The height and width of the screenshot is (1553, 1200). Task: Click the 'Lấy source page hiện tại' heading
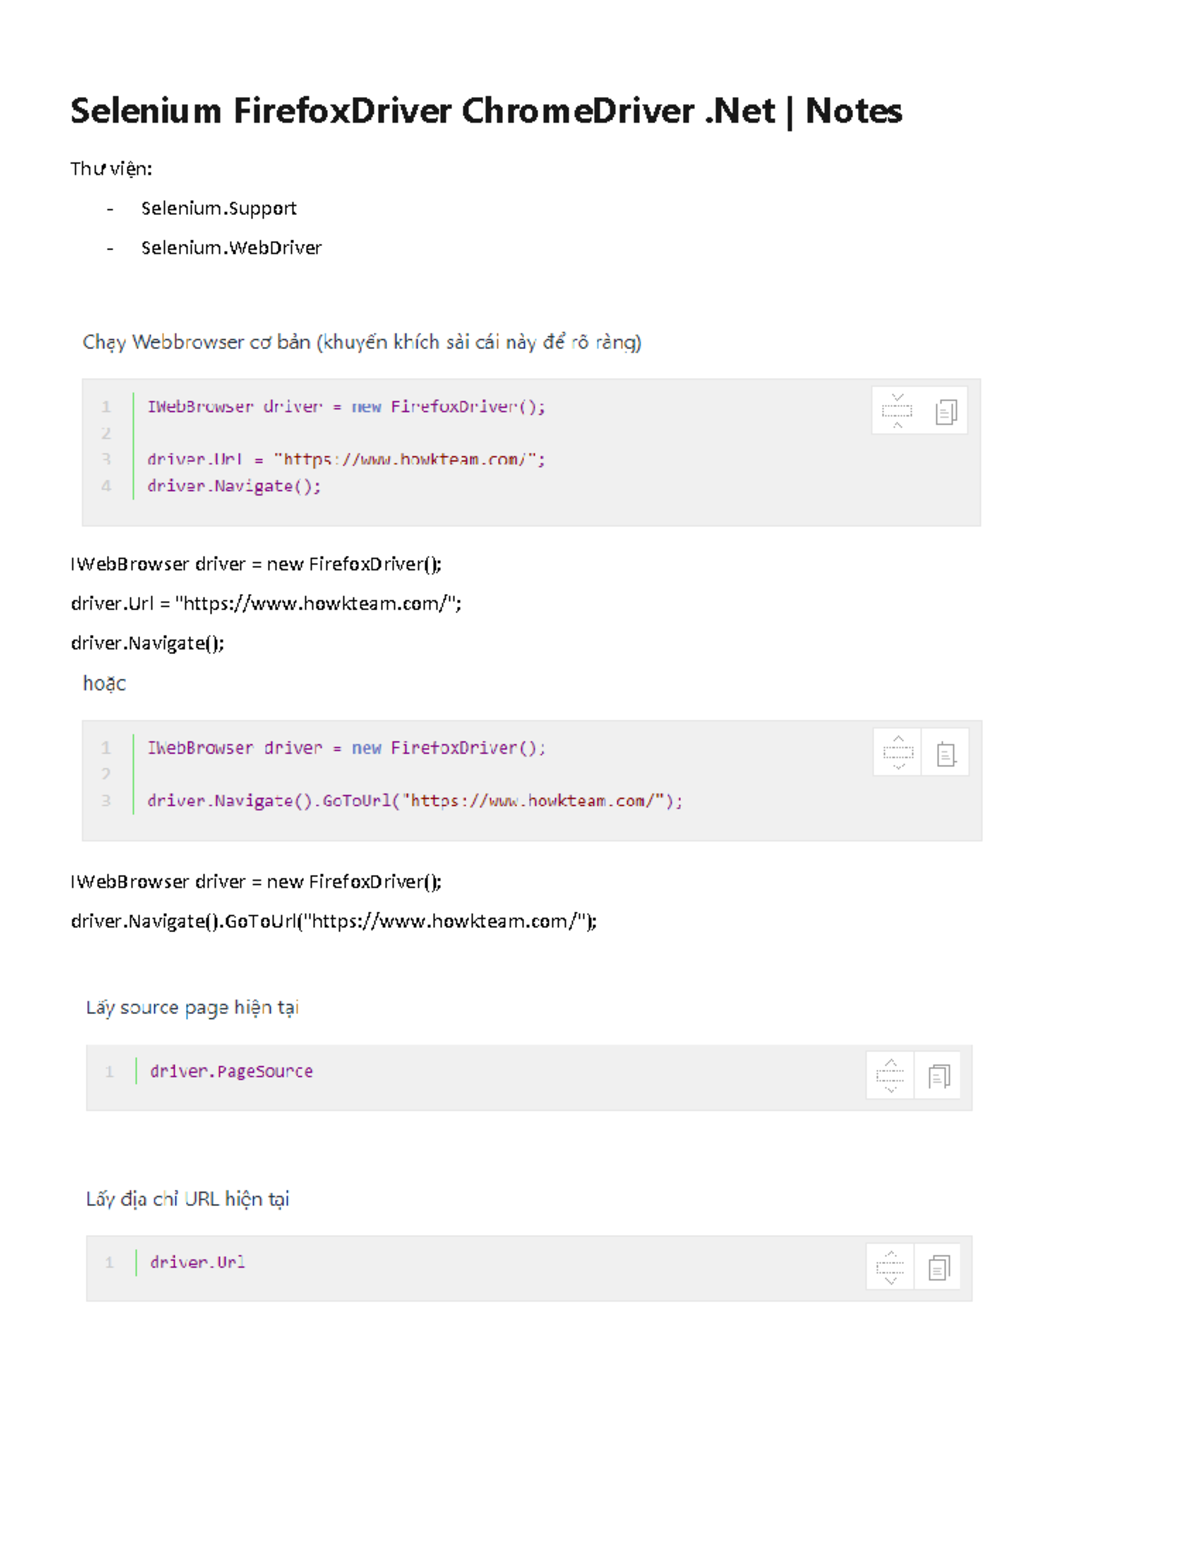(192, 1007)
